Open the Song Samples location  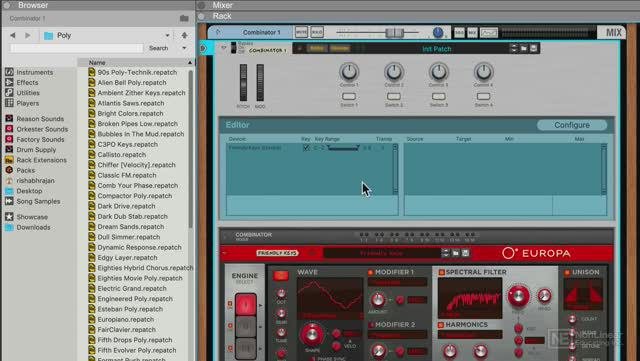pyautogui.click(x=33, y=201)
